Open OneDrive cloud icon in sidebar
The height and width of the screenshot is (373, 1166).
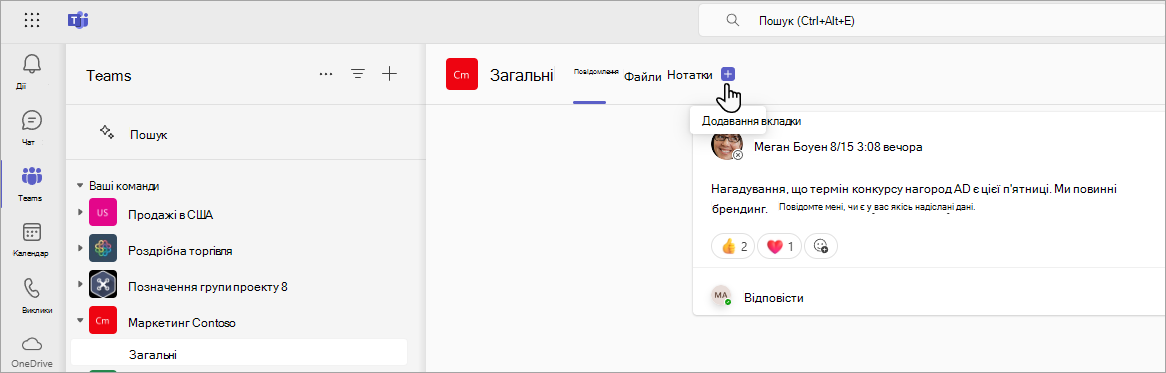pyautogui.click(x=32, y=343)
